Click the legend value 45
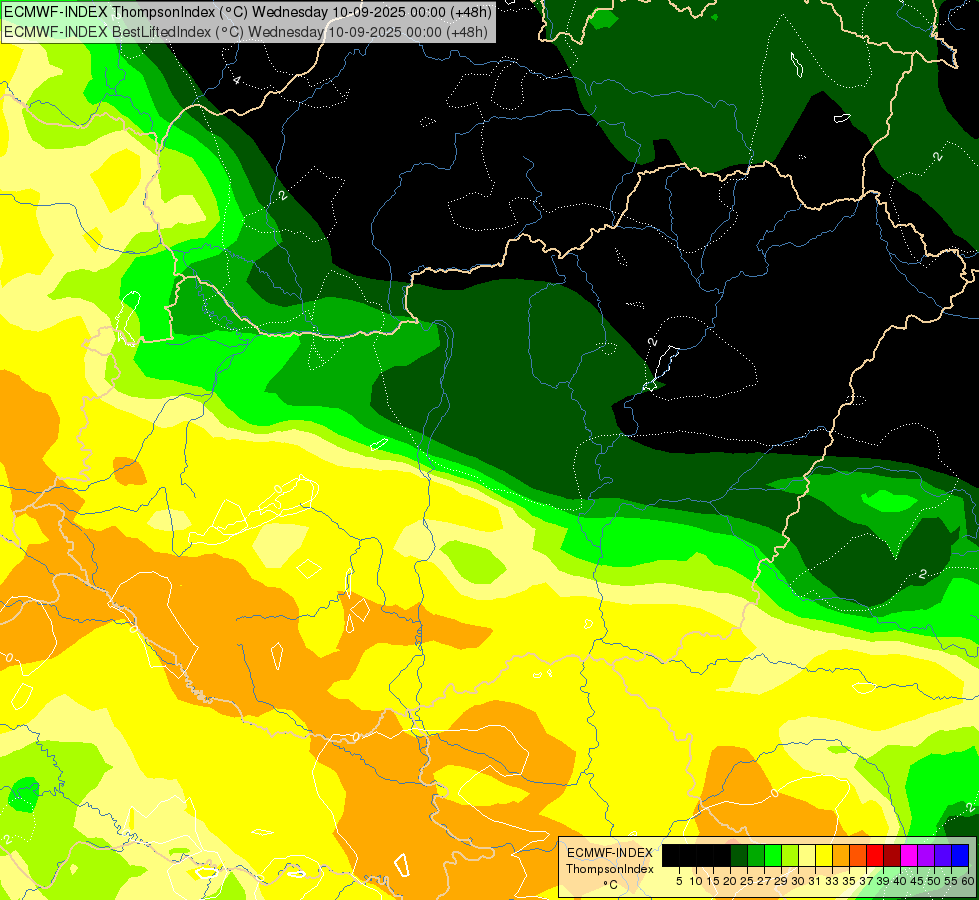The height and width of the screenshot is (900, 979). pos(917,881)
